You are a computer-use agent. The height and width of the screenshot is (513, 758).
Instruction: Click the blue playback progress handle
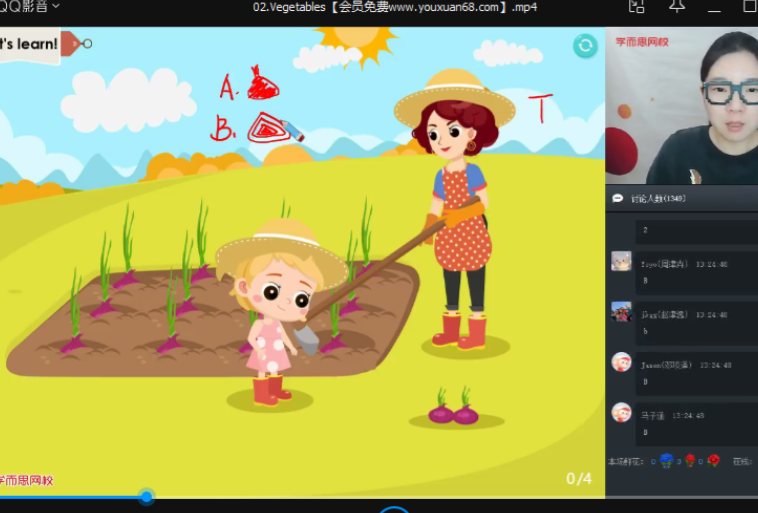point(147,496)
